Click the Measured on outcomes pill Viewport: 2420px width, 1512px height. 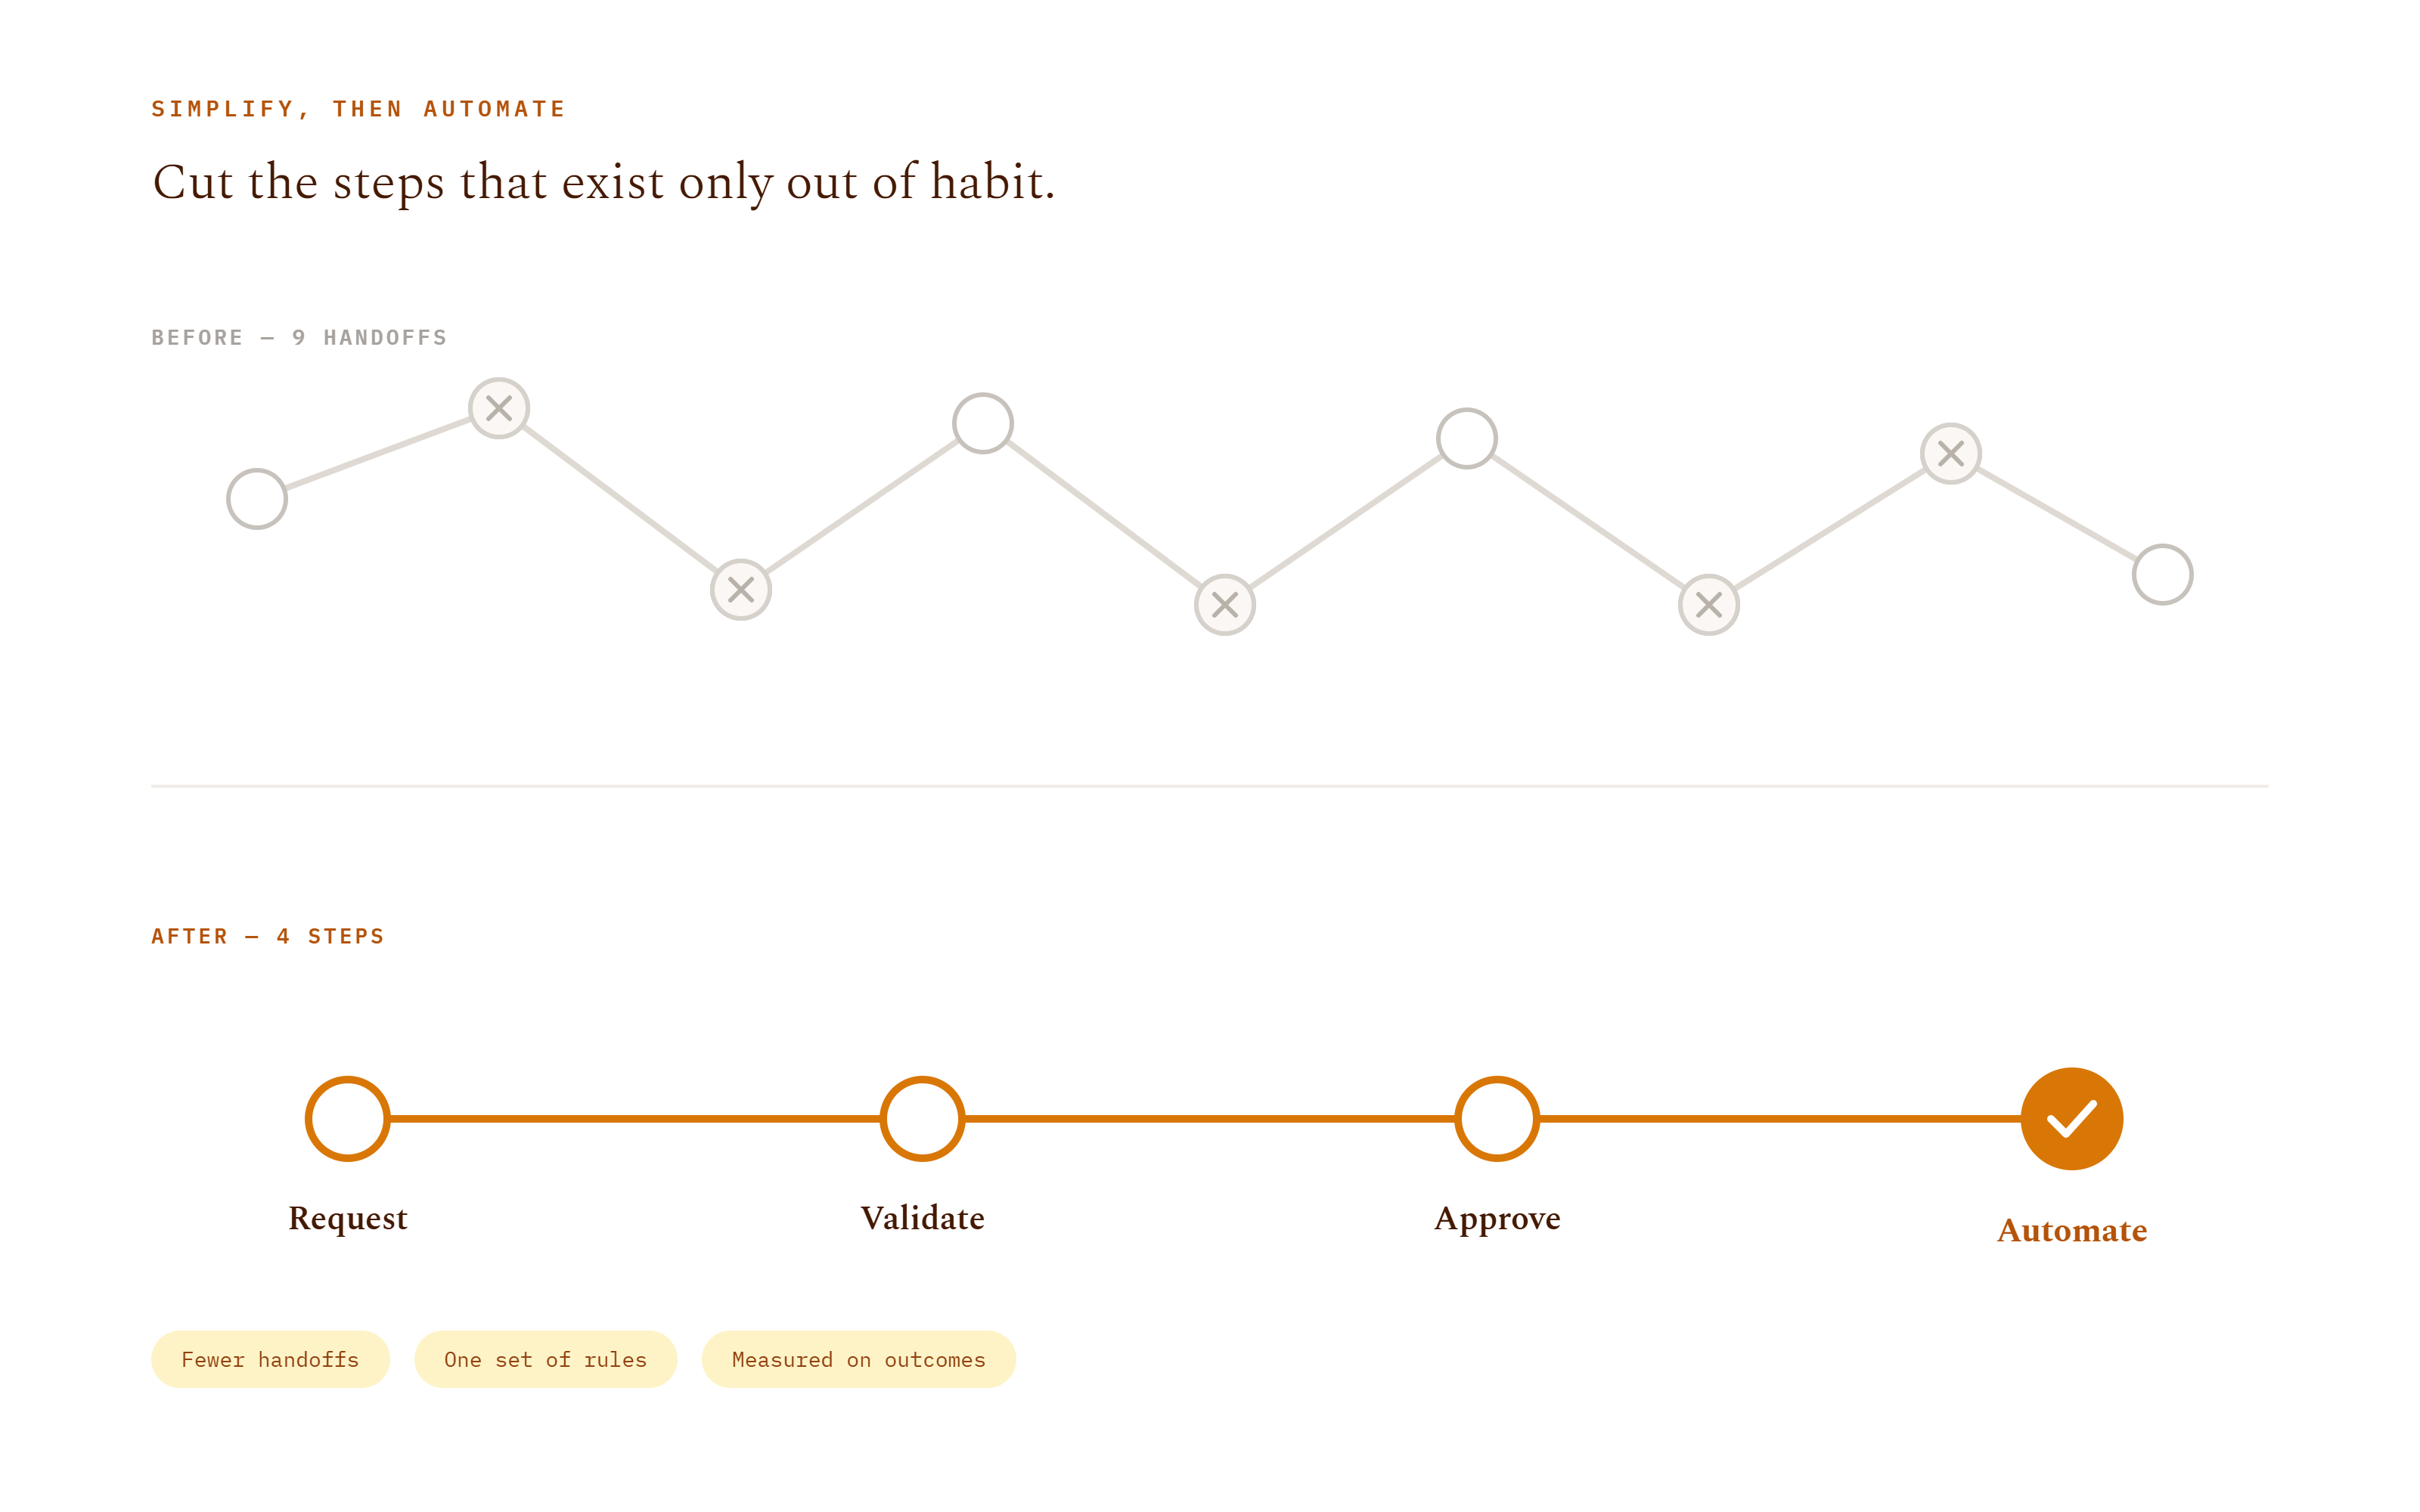[x=858, y=1359]
